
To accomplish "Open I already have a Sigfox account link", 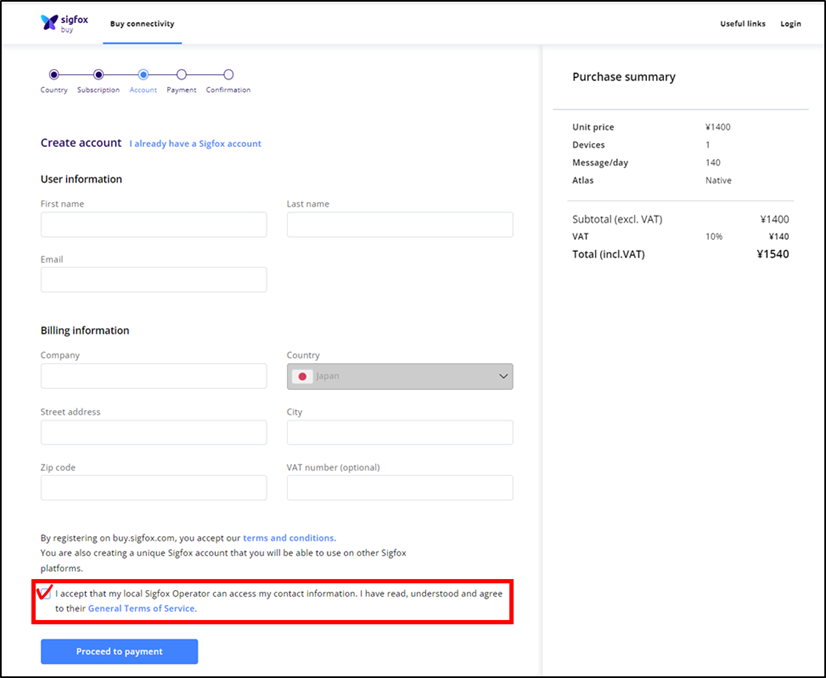I will point(195,143).
